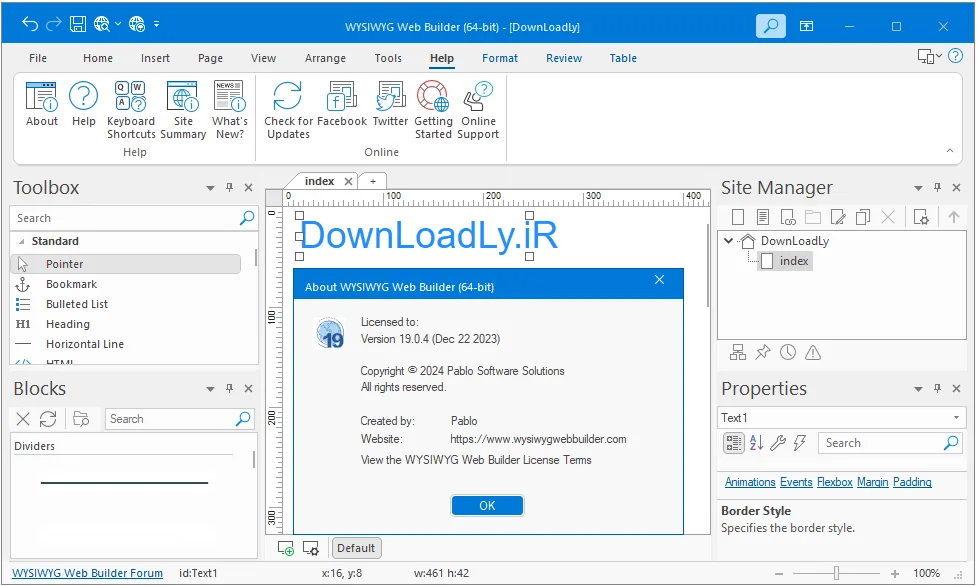Screen dimensions: 977x586
Task: Collapse the Standard toolbox group
Action: pos(22,241)
